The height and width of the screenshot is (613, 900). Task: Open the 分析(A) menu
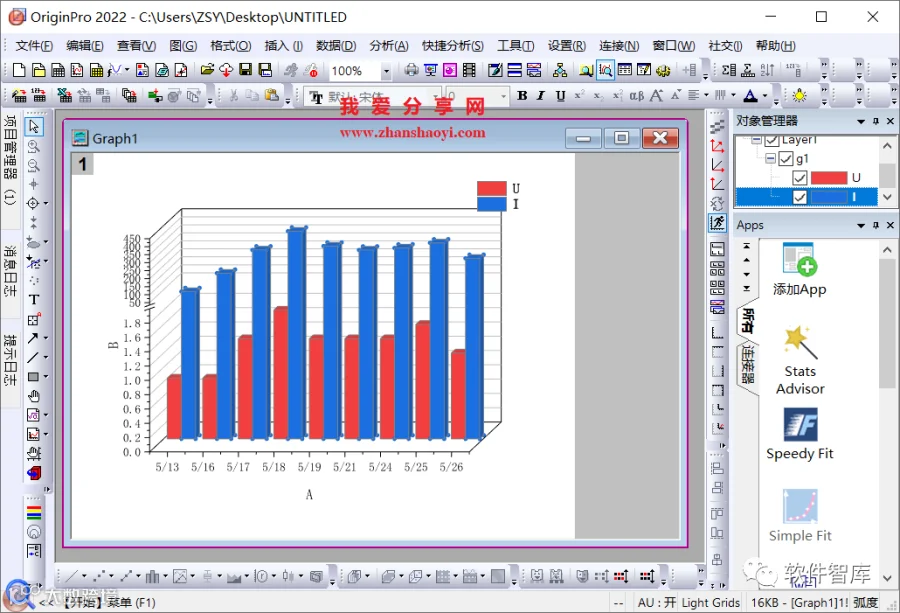point(389,45)
